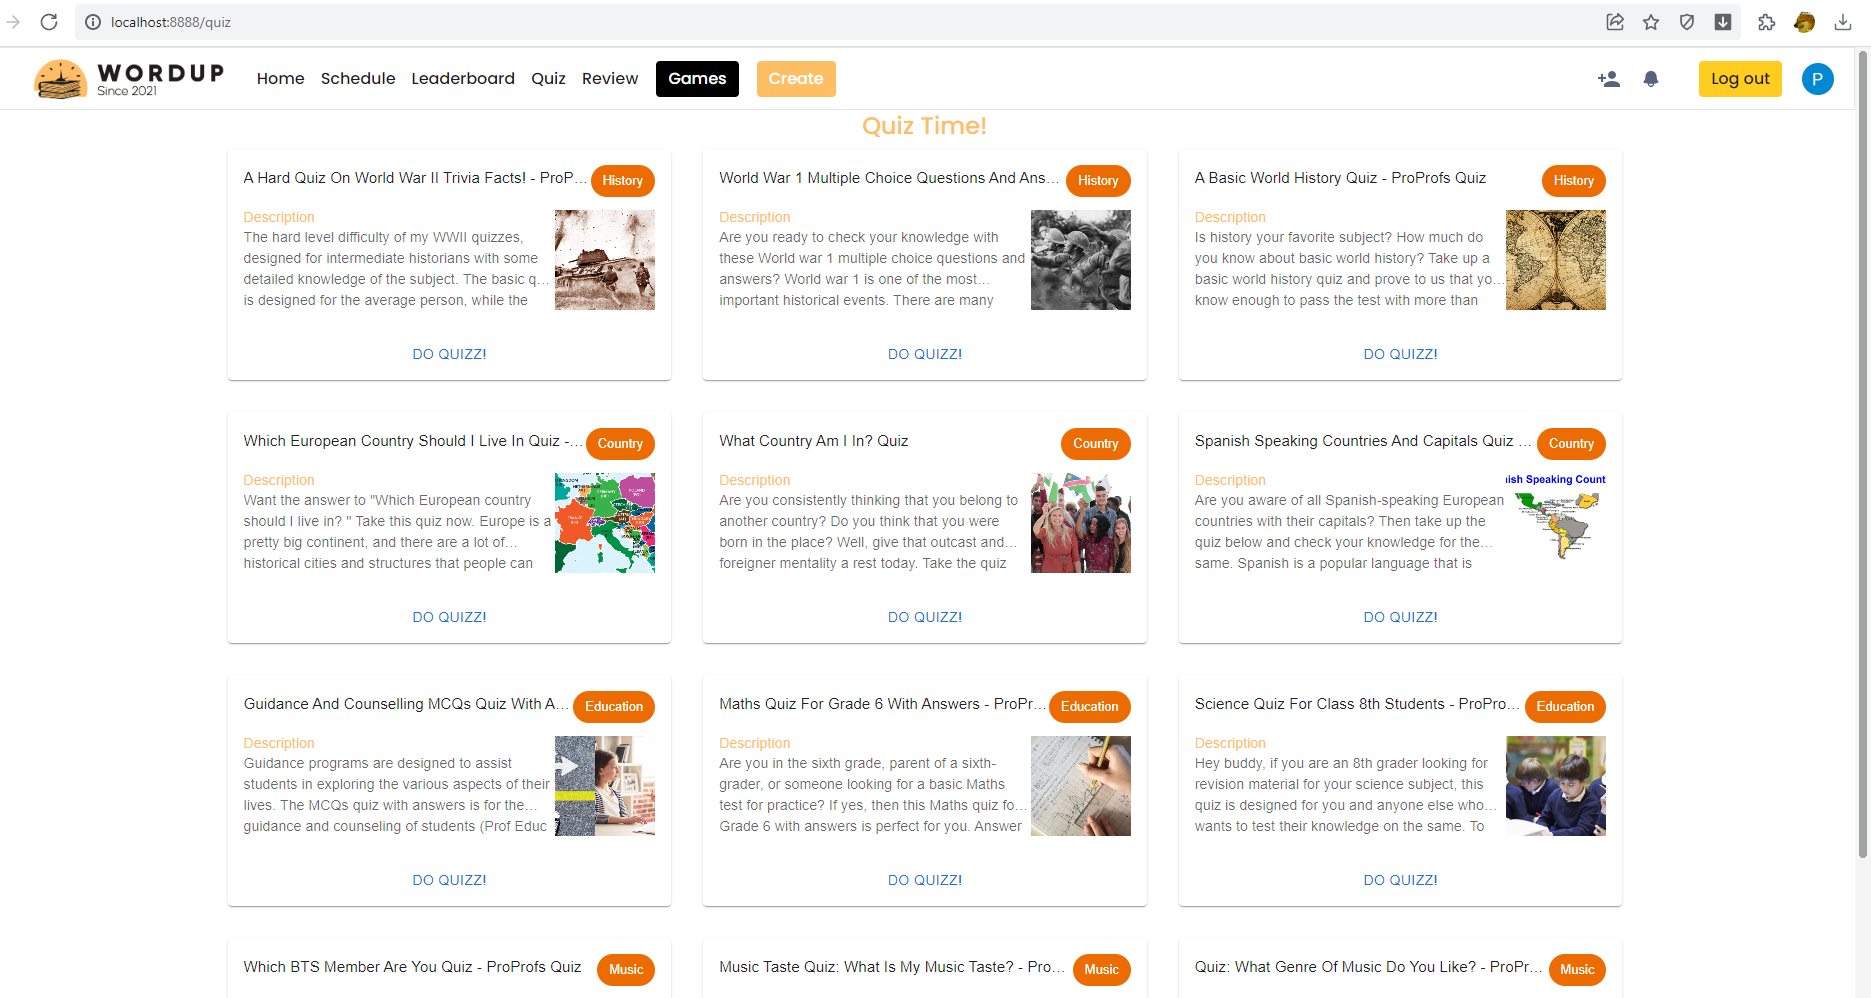Start Science Quiz For Class 8th

1400,880
